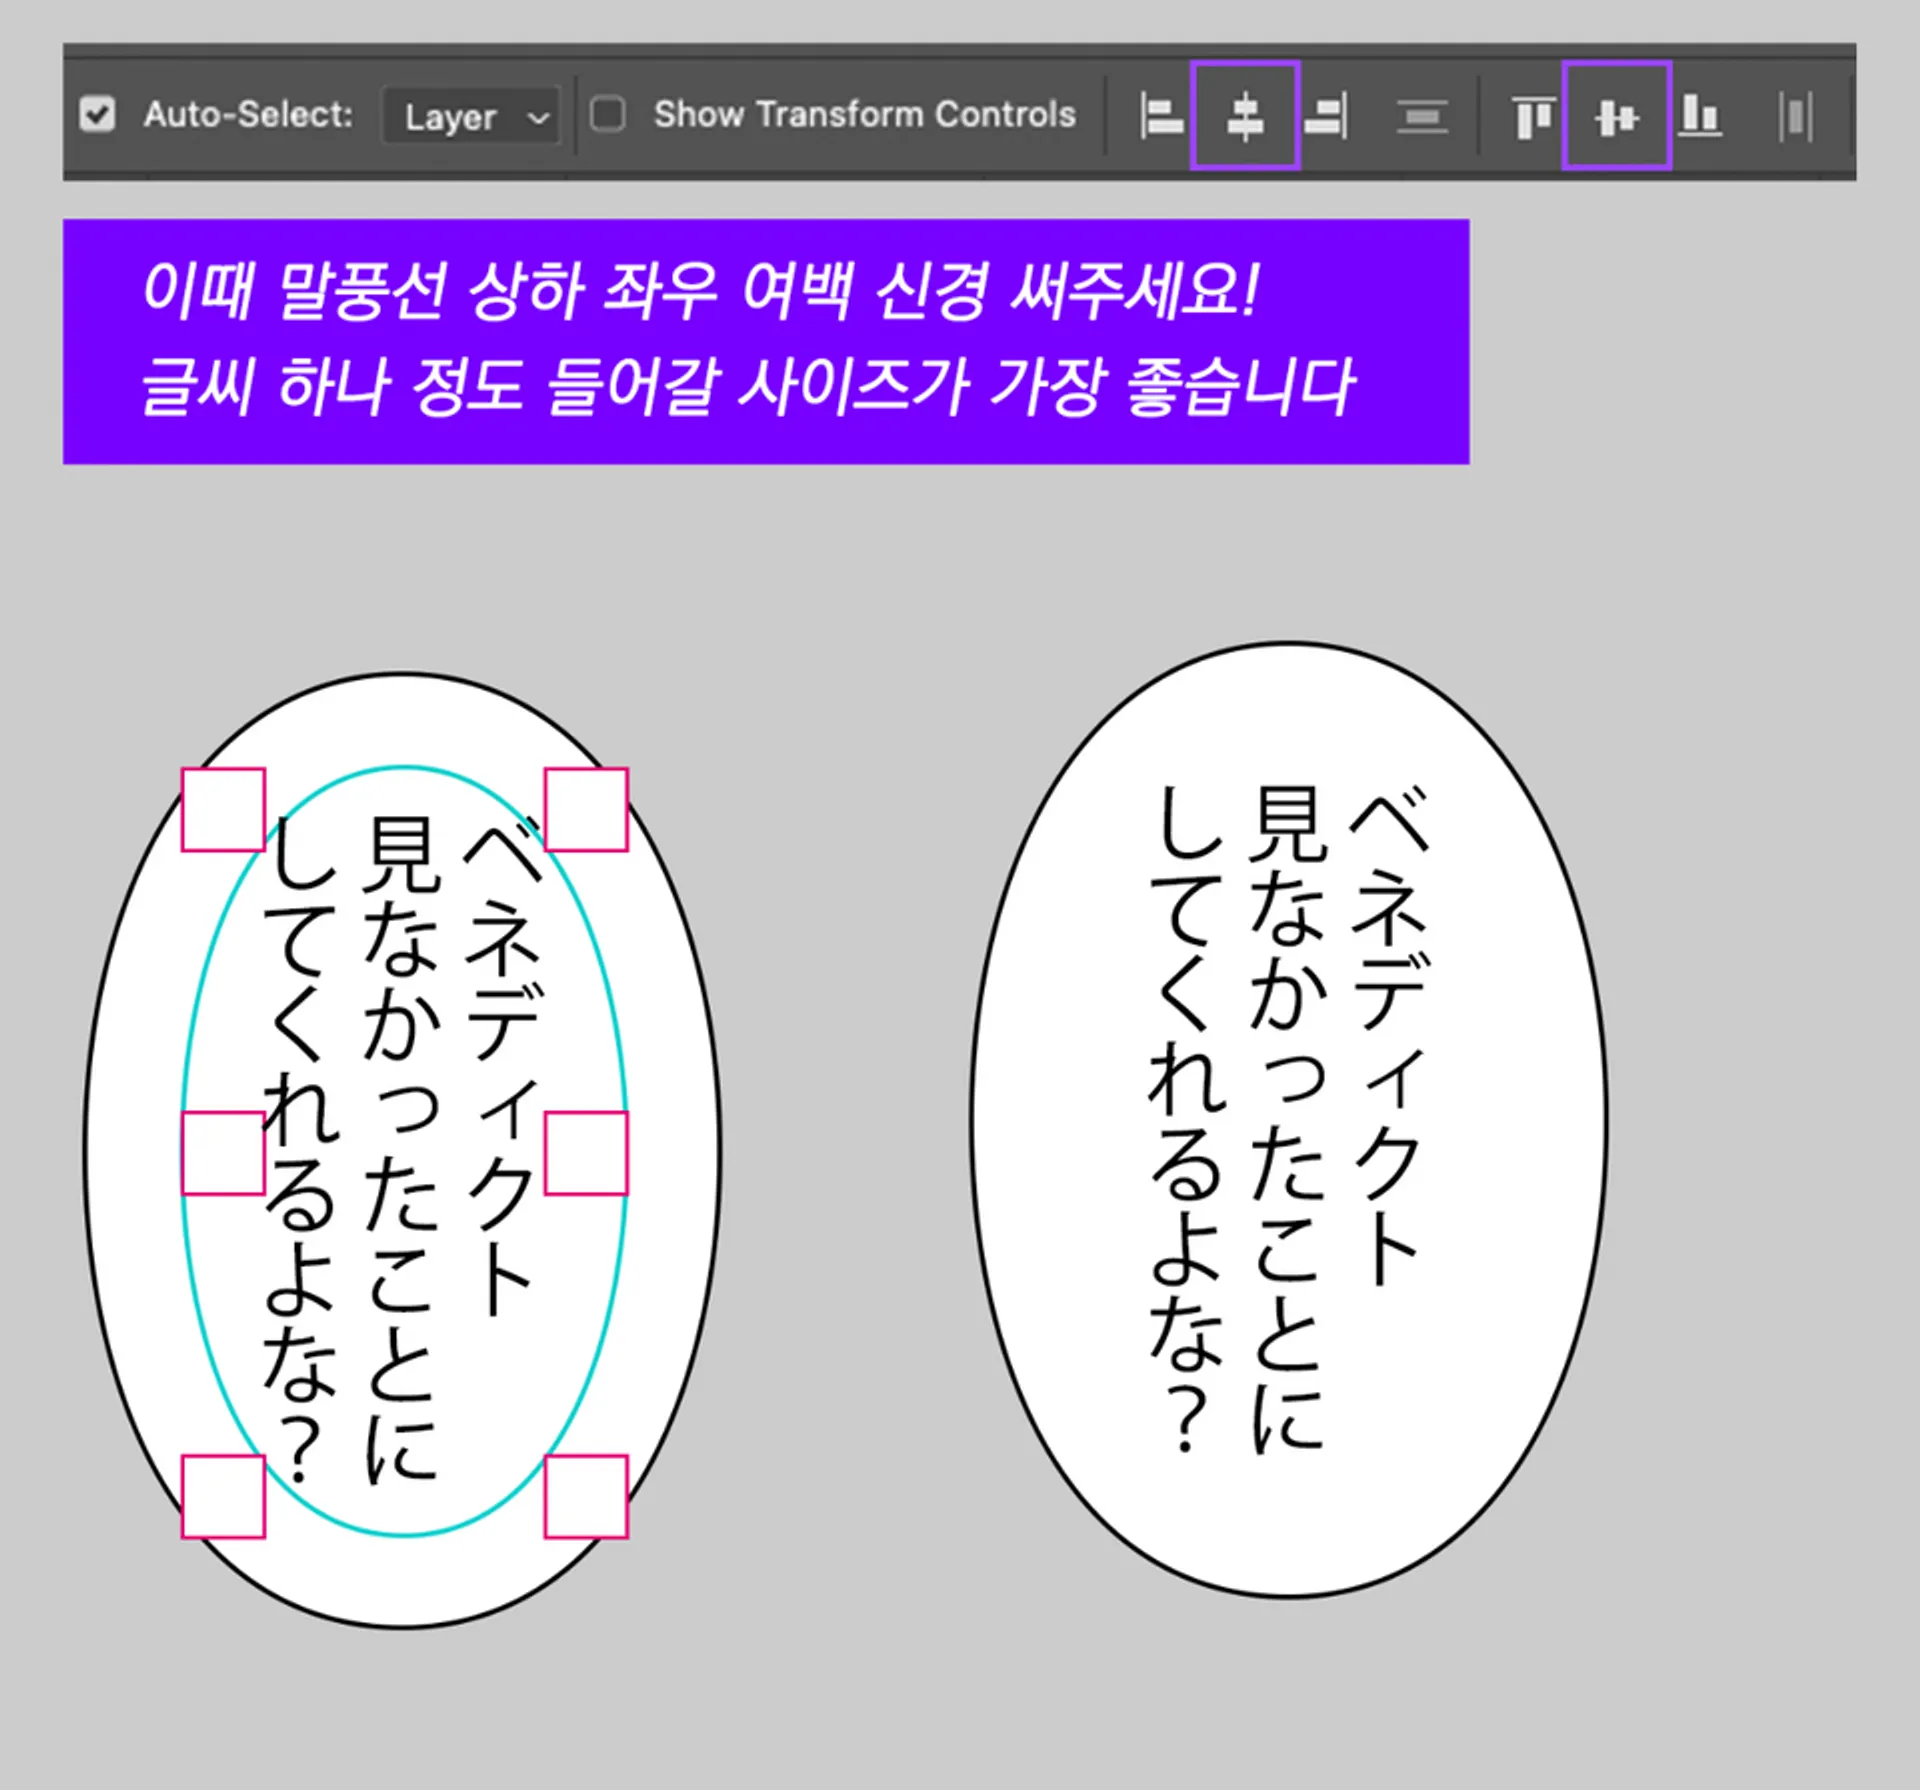Image resolution: width=1920 pixels, height=1790 pixels.
Task: Toggle the Auto-Select checkbox
Action: point(97,114)
